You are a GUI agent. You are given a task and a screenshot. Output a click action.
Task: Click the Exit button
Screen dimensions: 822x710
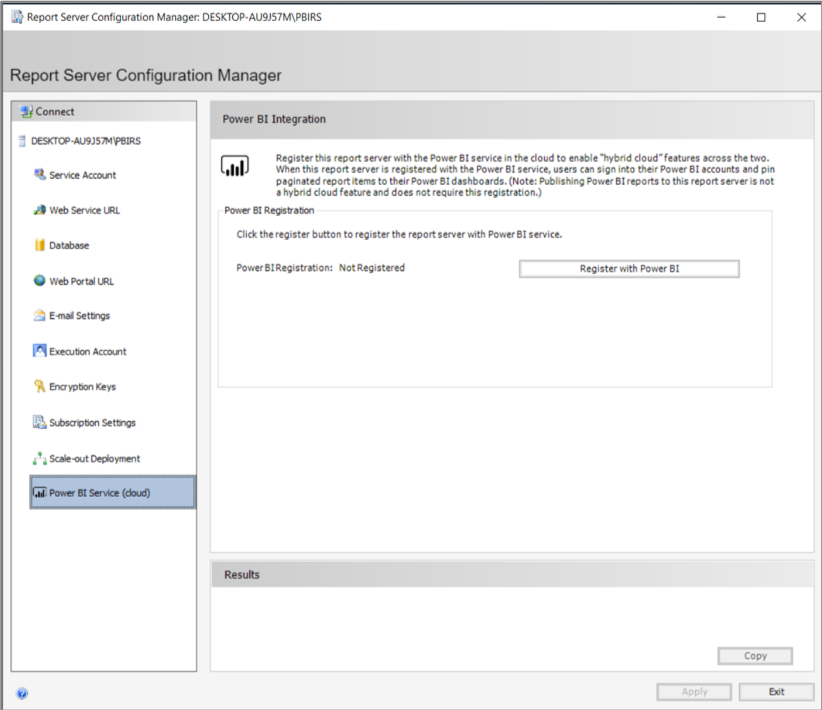pos(776,692)
